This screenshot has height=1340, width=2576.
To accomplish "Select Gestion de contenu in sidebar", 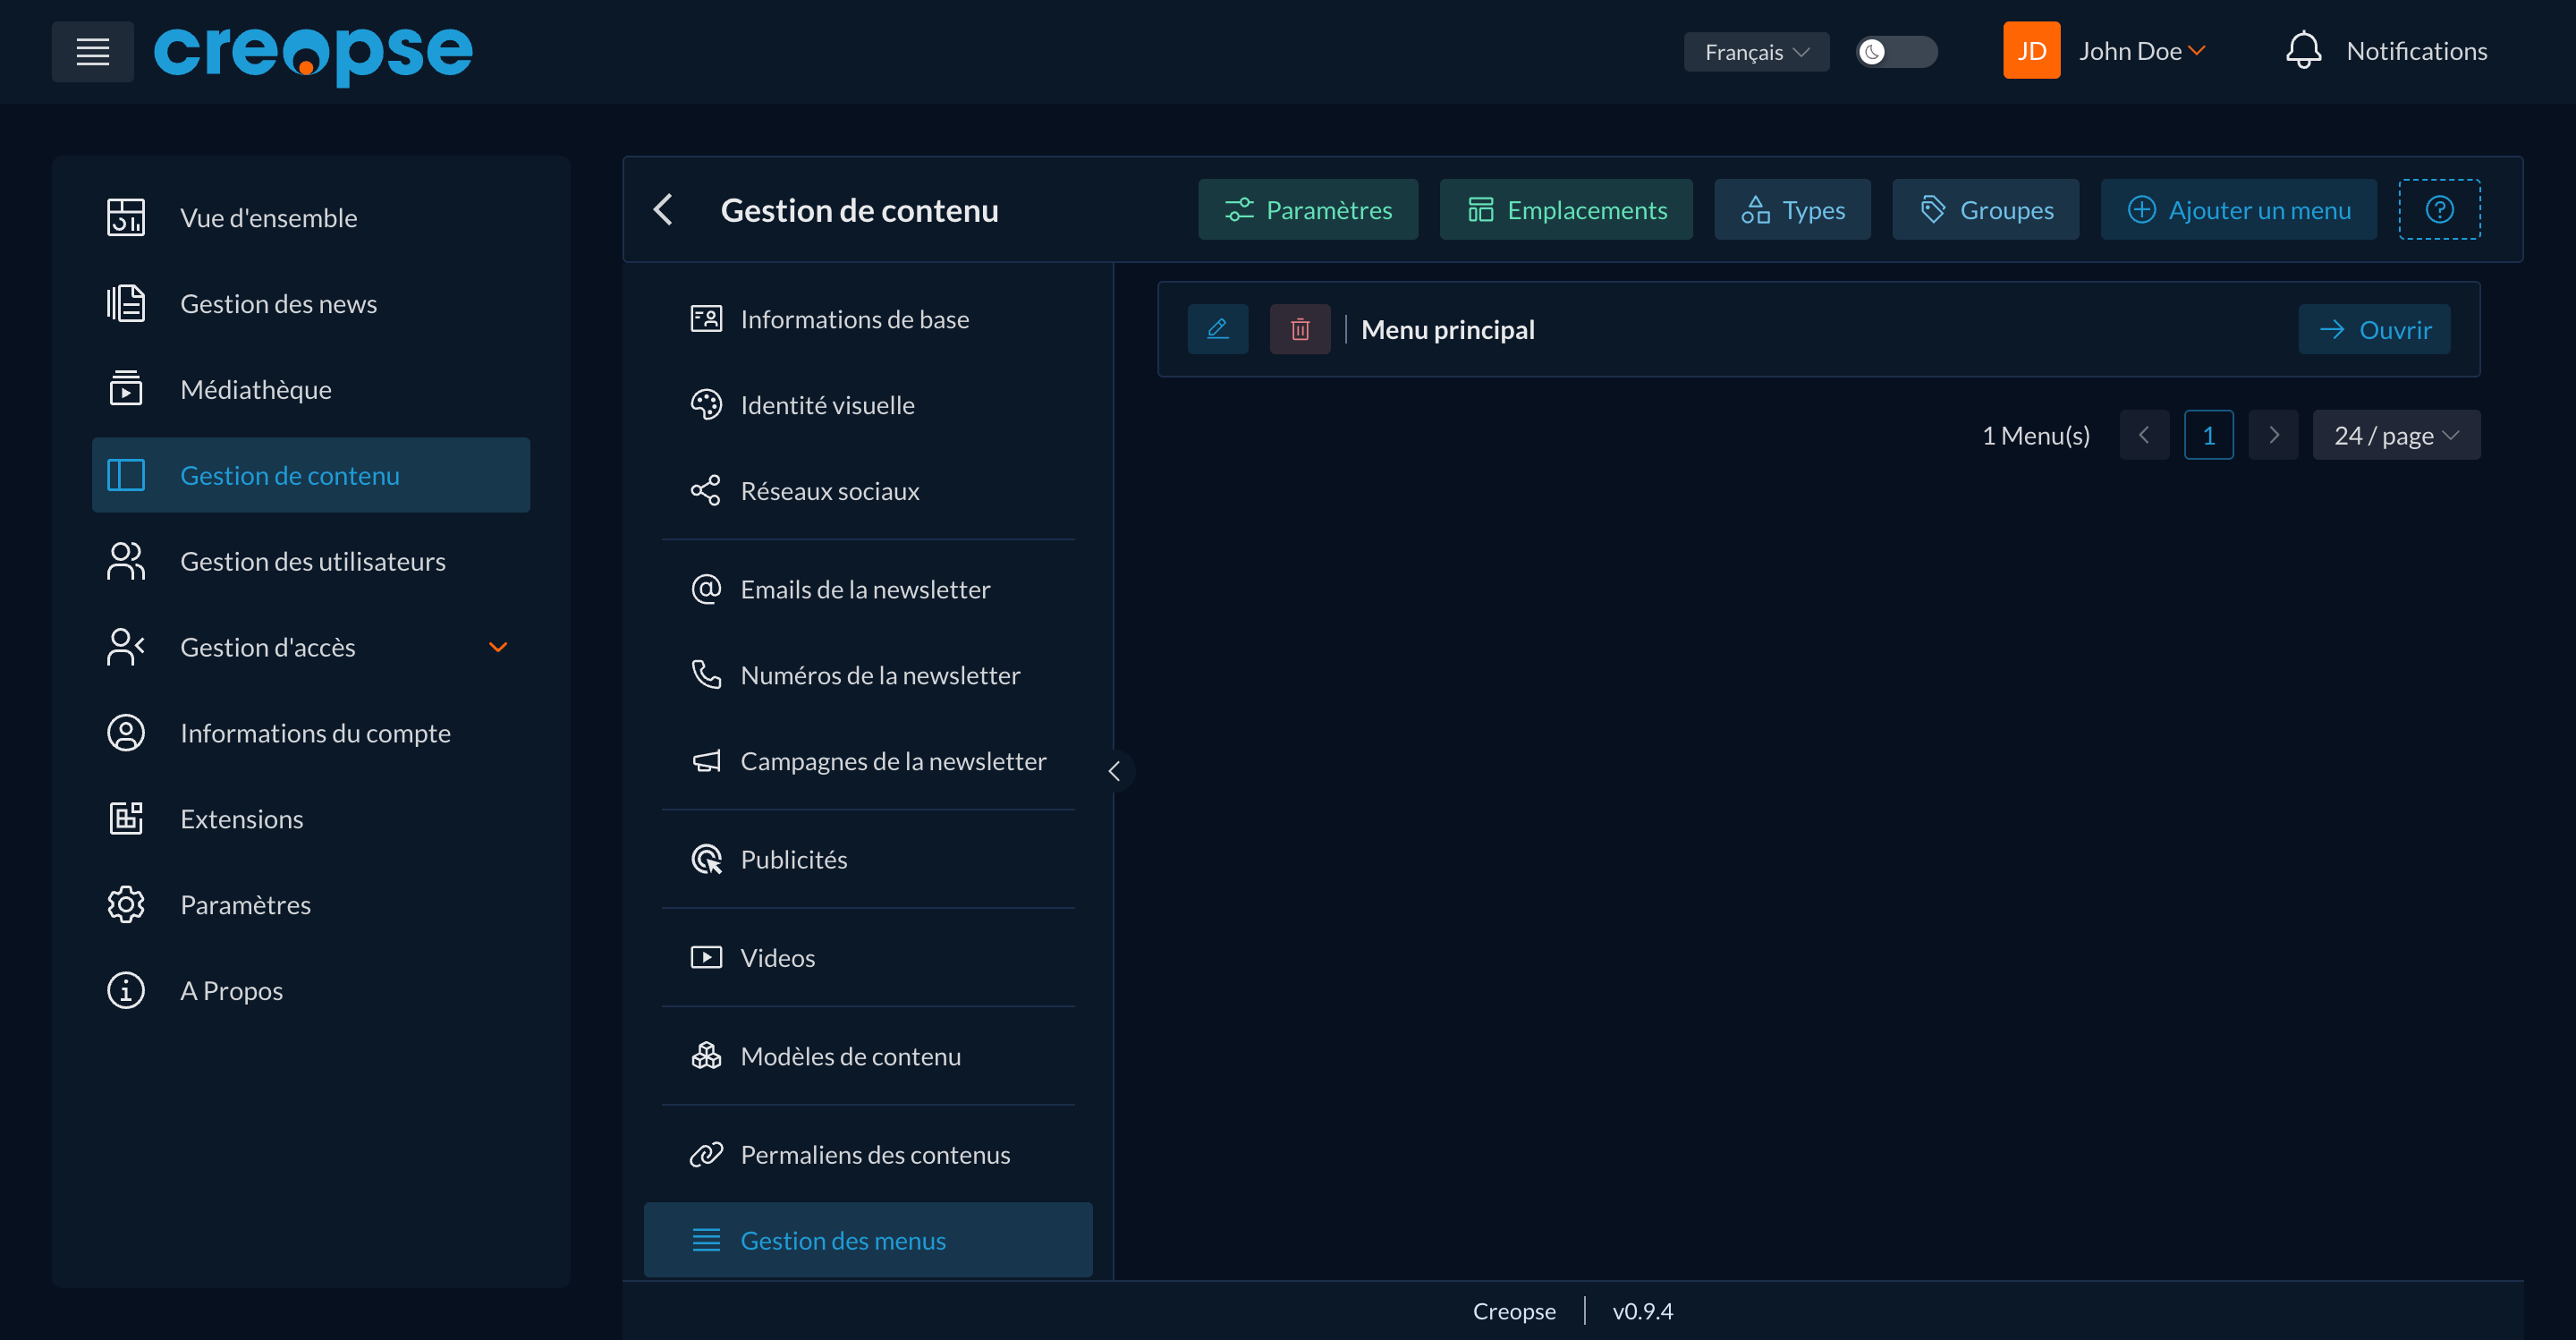I will pos(311,475).
